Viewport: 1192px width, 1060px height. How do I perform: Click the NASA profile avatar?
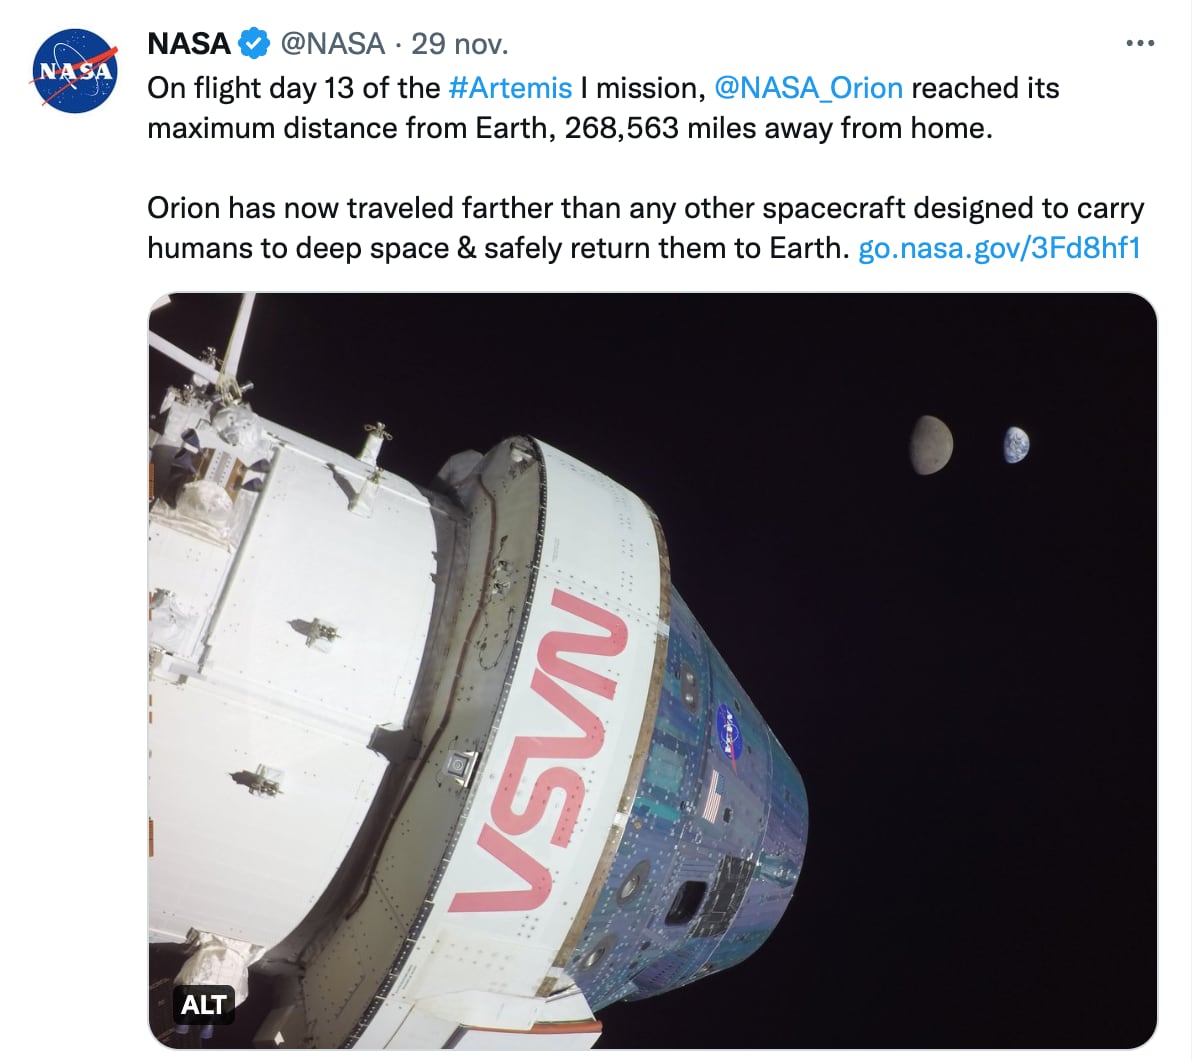point(76,70)
